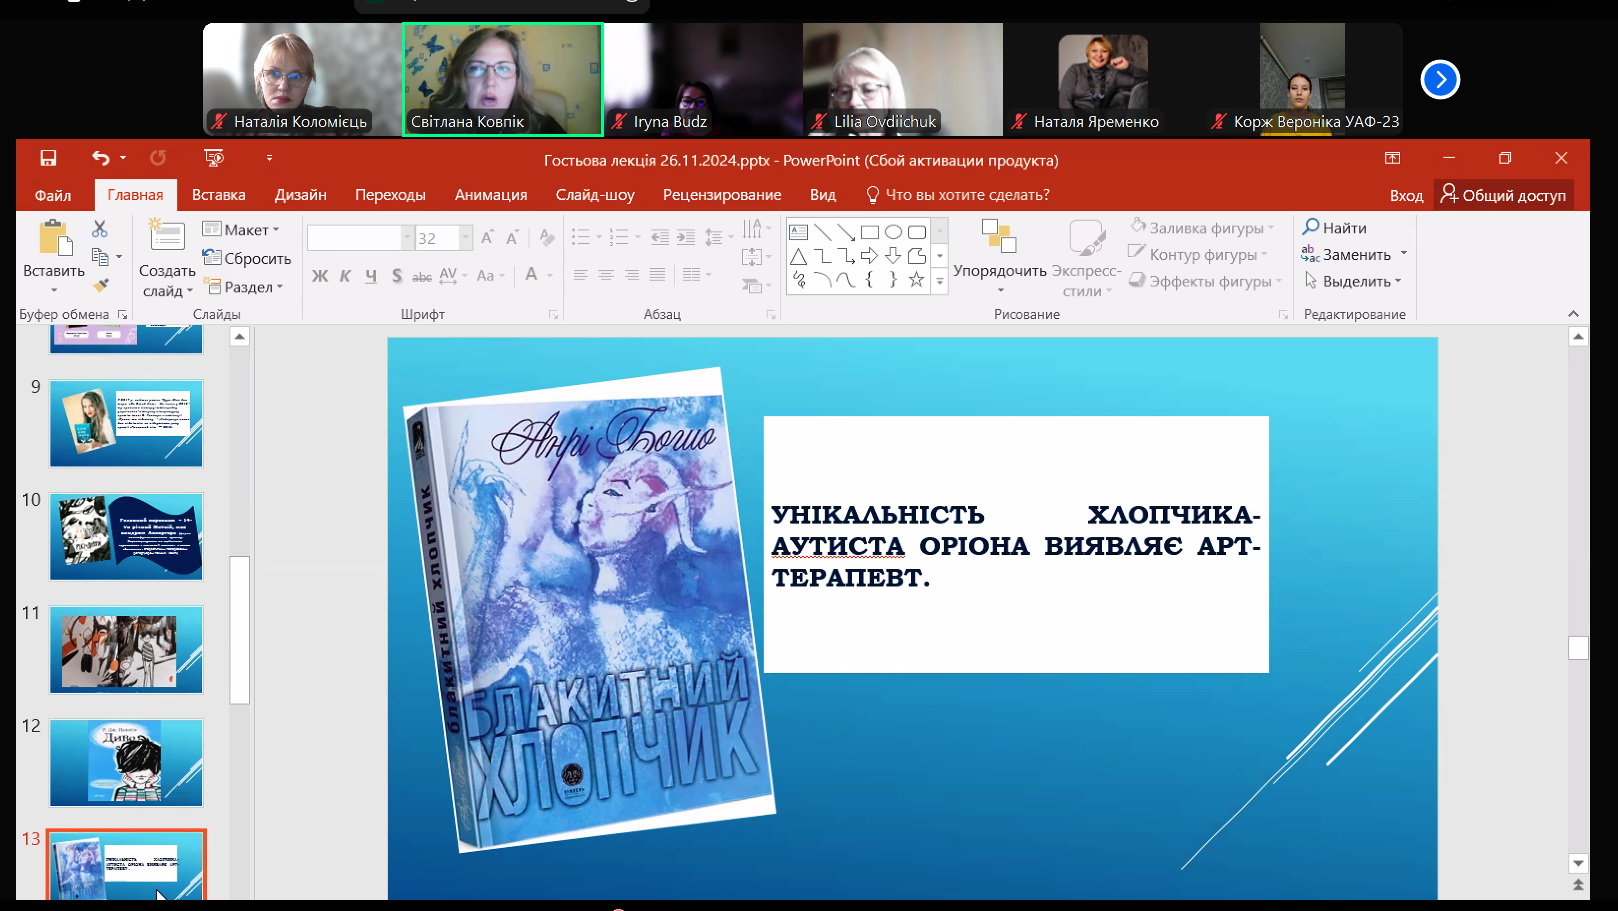
Task: Select the right arrow shape in gallery
Action: point(869,256)
